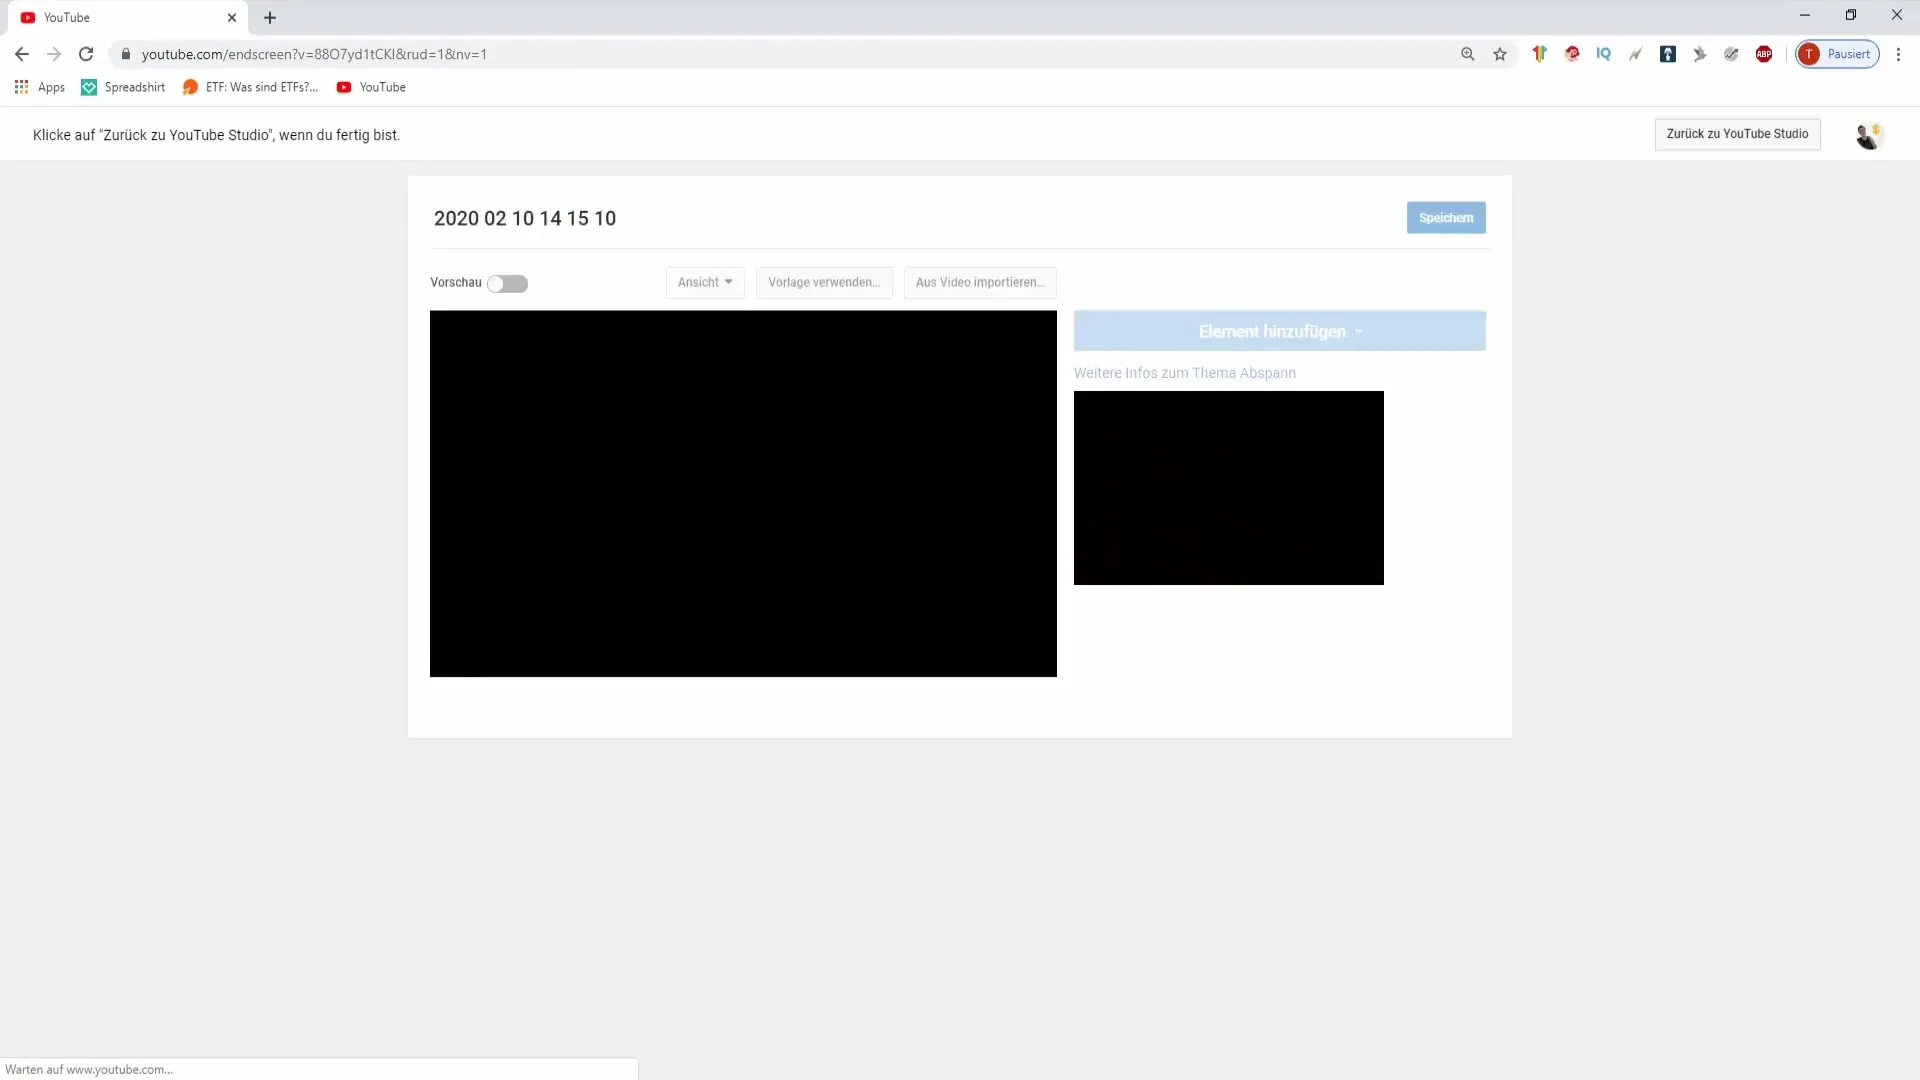Click Vorlage verwenden button
This screenshot has width=1920, height=1080.
824,282
